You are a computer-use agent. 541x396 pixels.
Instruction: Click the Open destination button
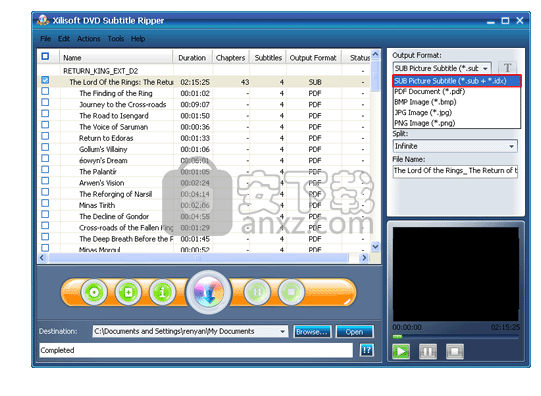354,332
